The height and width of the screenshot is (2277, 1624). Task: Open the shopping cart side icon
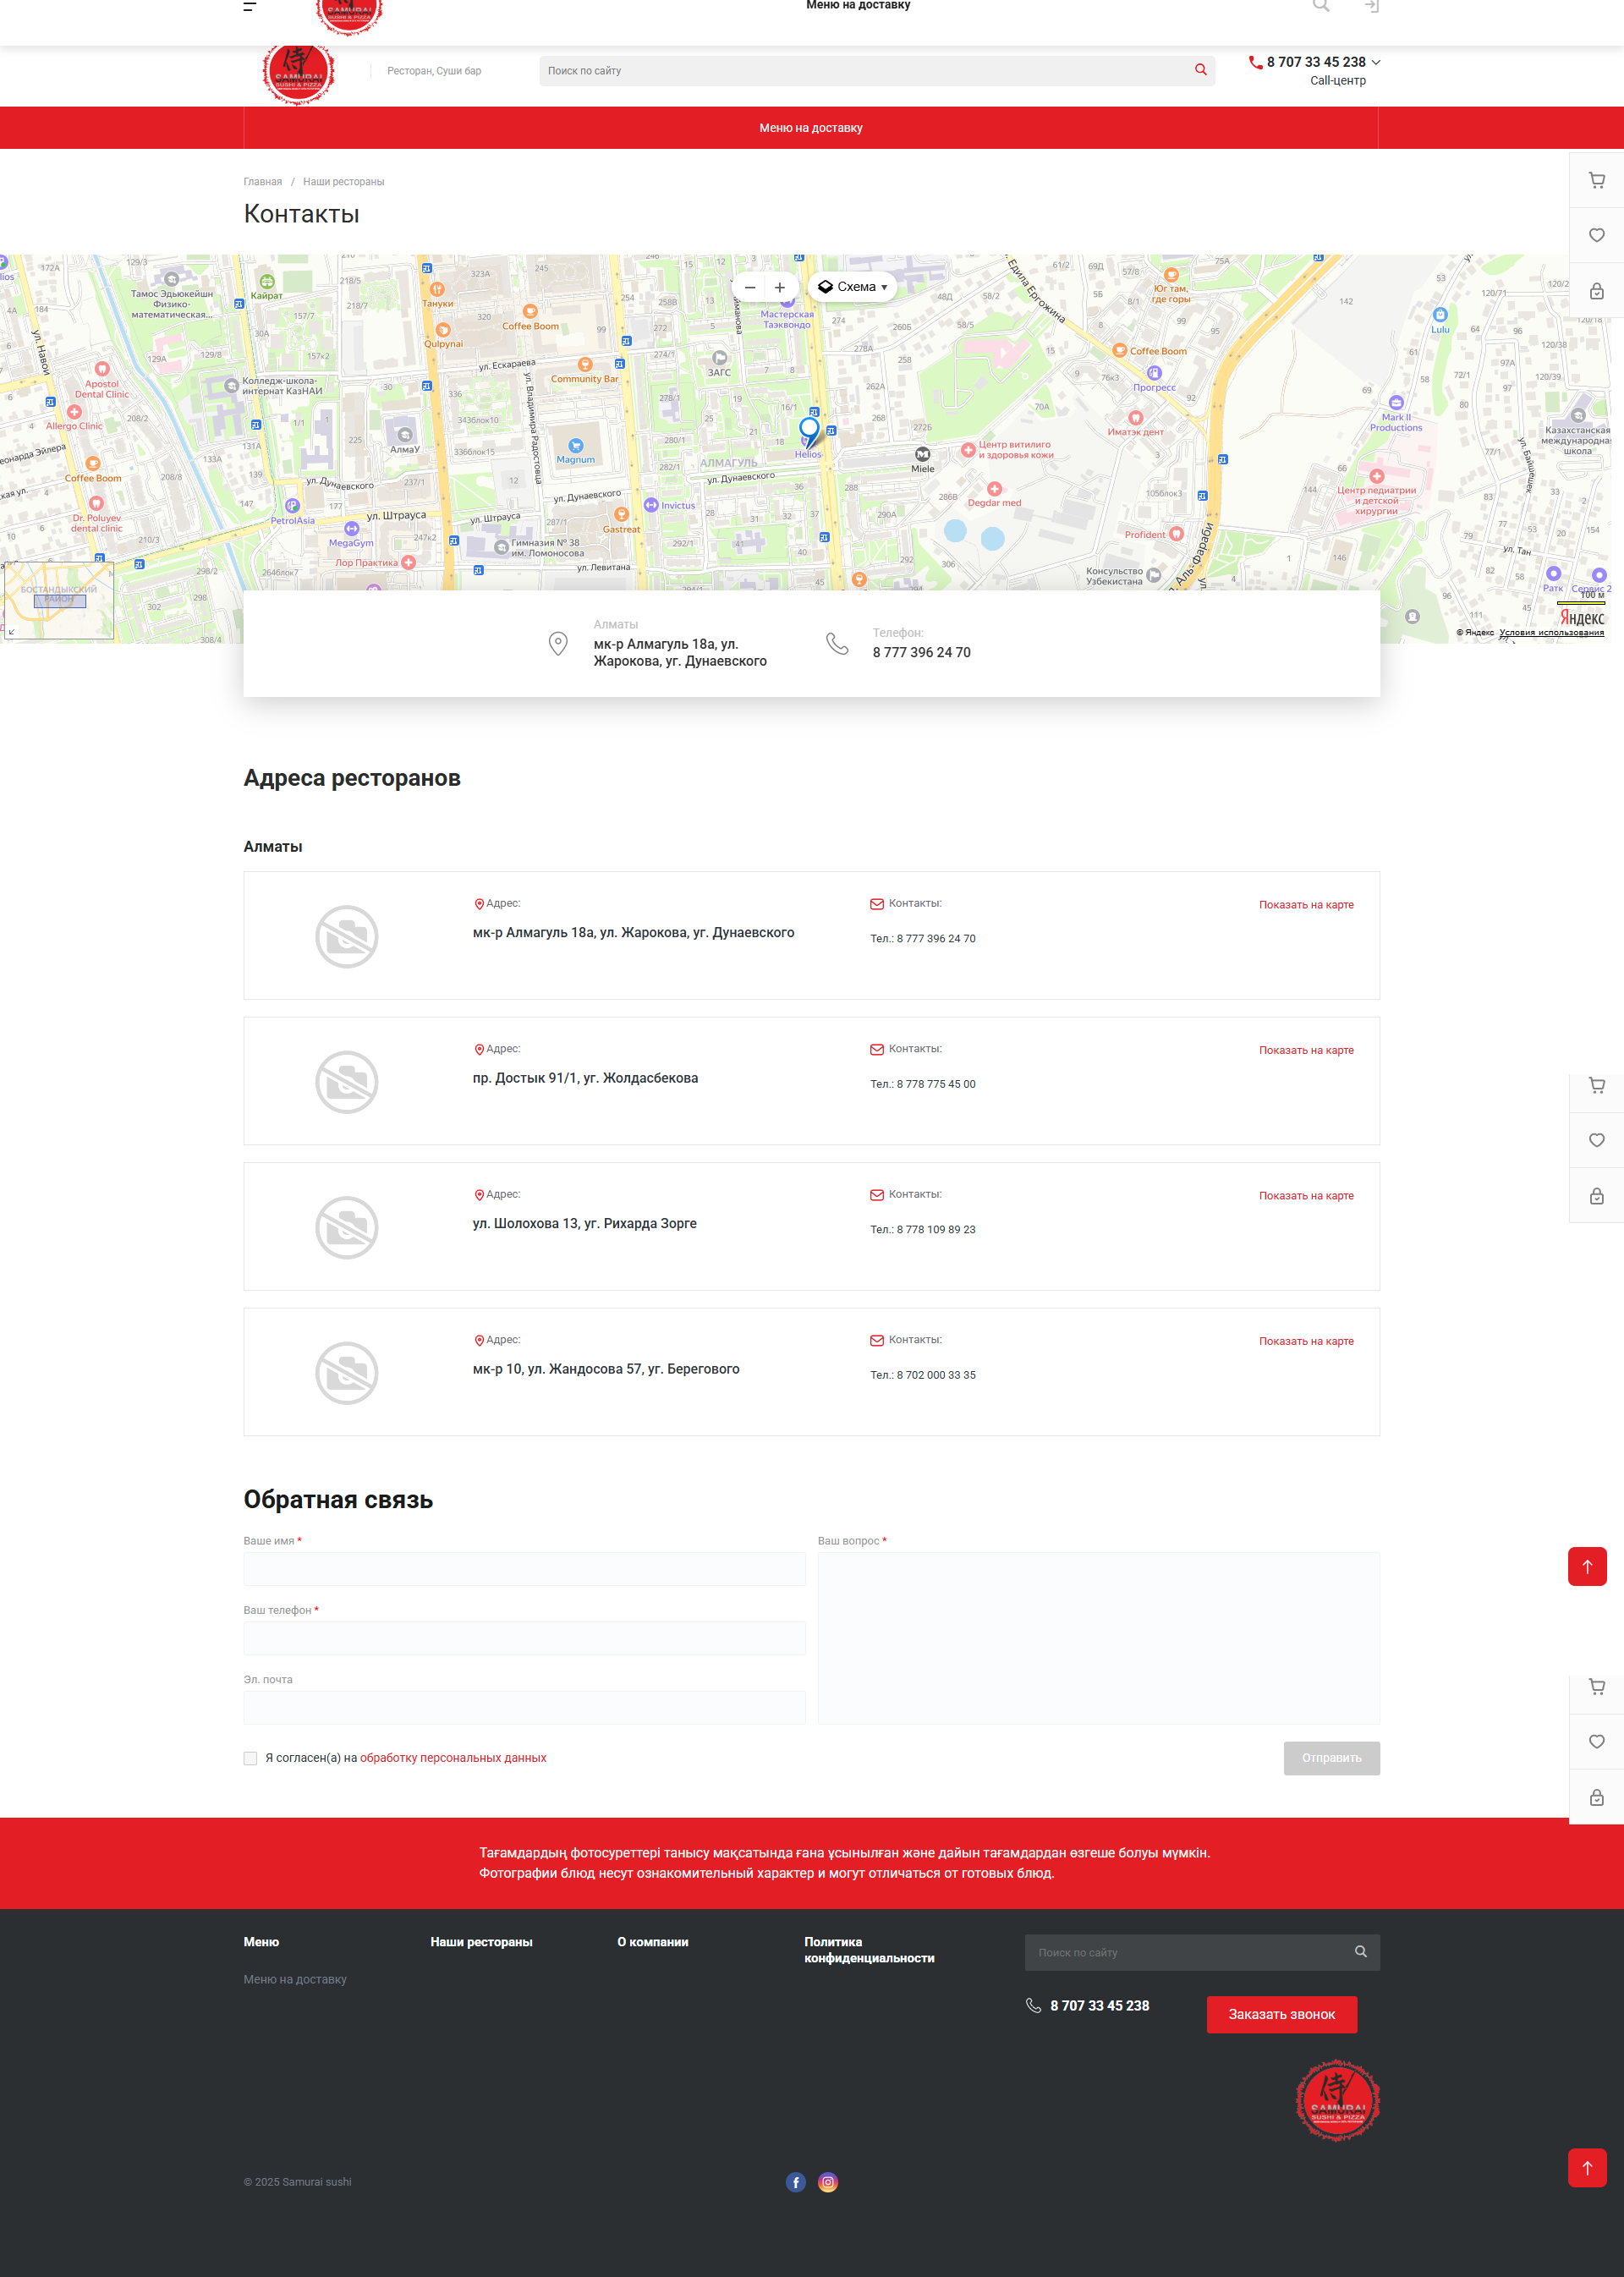coord(1596,180)
